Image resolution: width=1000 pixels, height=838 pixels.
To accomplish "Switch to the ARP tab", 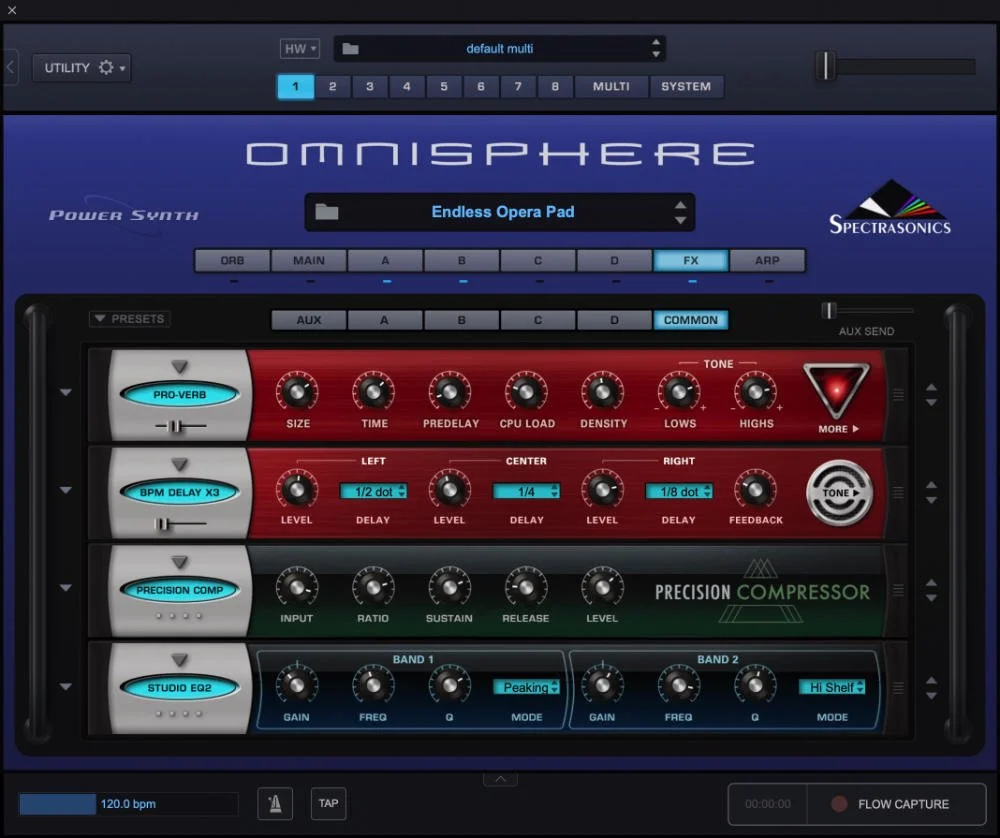I will click(x=767, y=260).
